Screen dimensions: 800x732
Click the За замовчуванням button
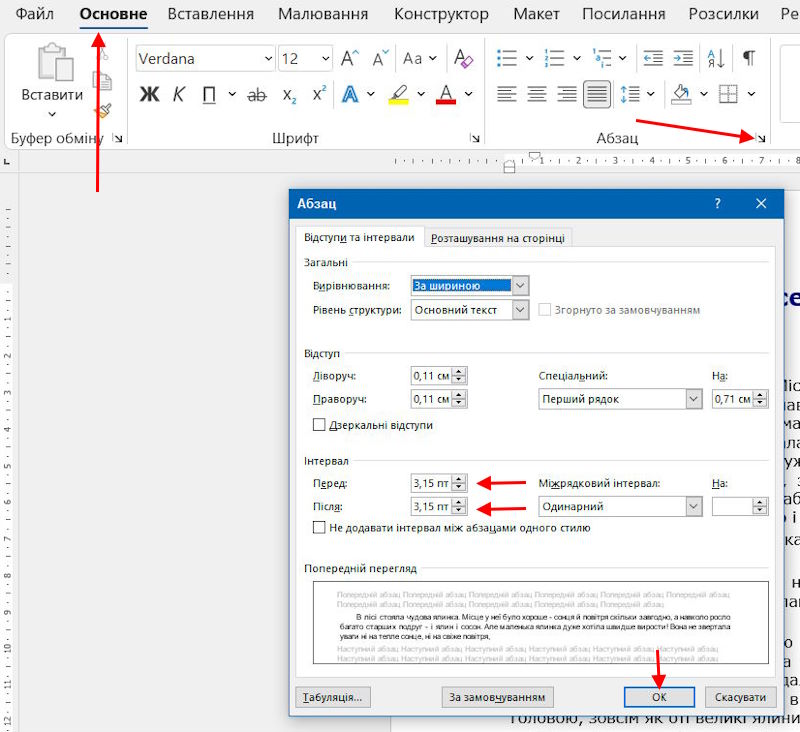pyautogui.click(x=497, y=697)
